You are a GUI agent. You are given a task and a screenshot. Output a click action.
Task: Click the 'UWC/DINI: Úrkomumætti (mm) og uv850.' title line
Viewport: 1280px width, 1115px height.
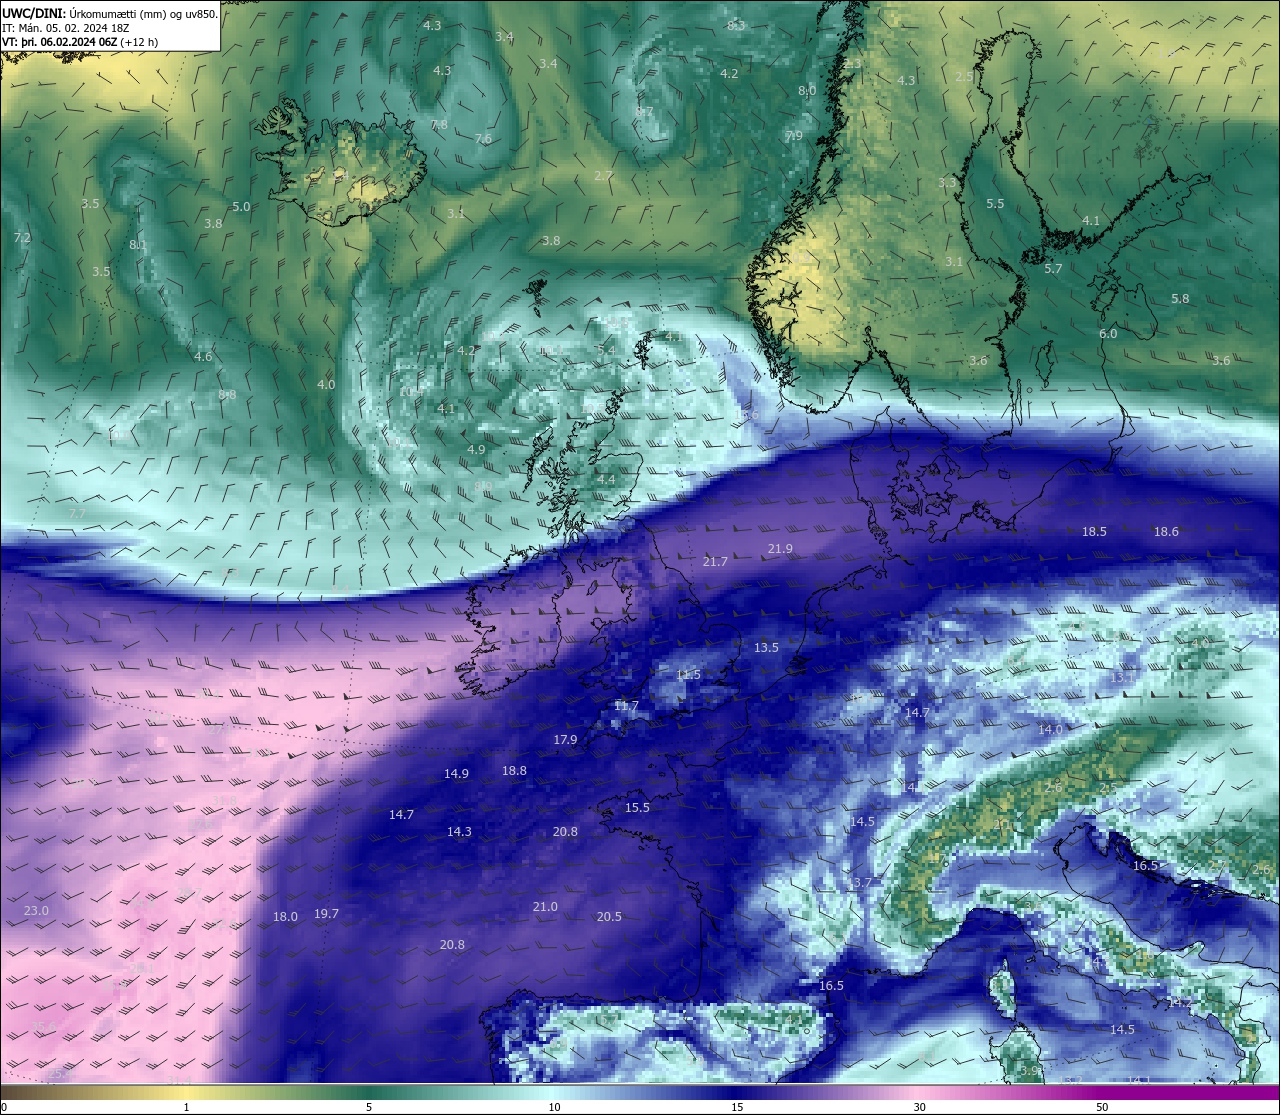click(110, 13)
